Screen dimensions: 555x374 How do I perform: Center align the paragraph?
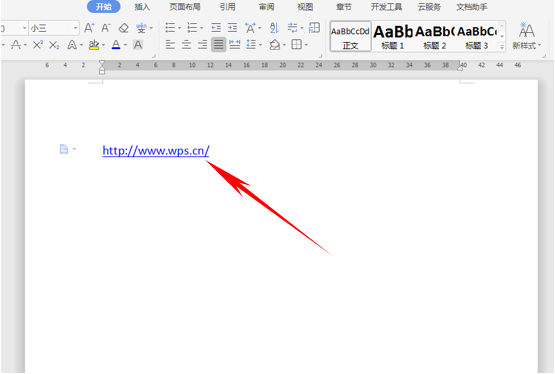[x=187, y=45]
